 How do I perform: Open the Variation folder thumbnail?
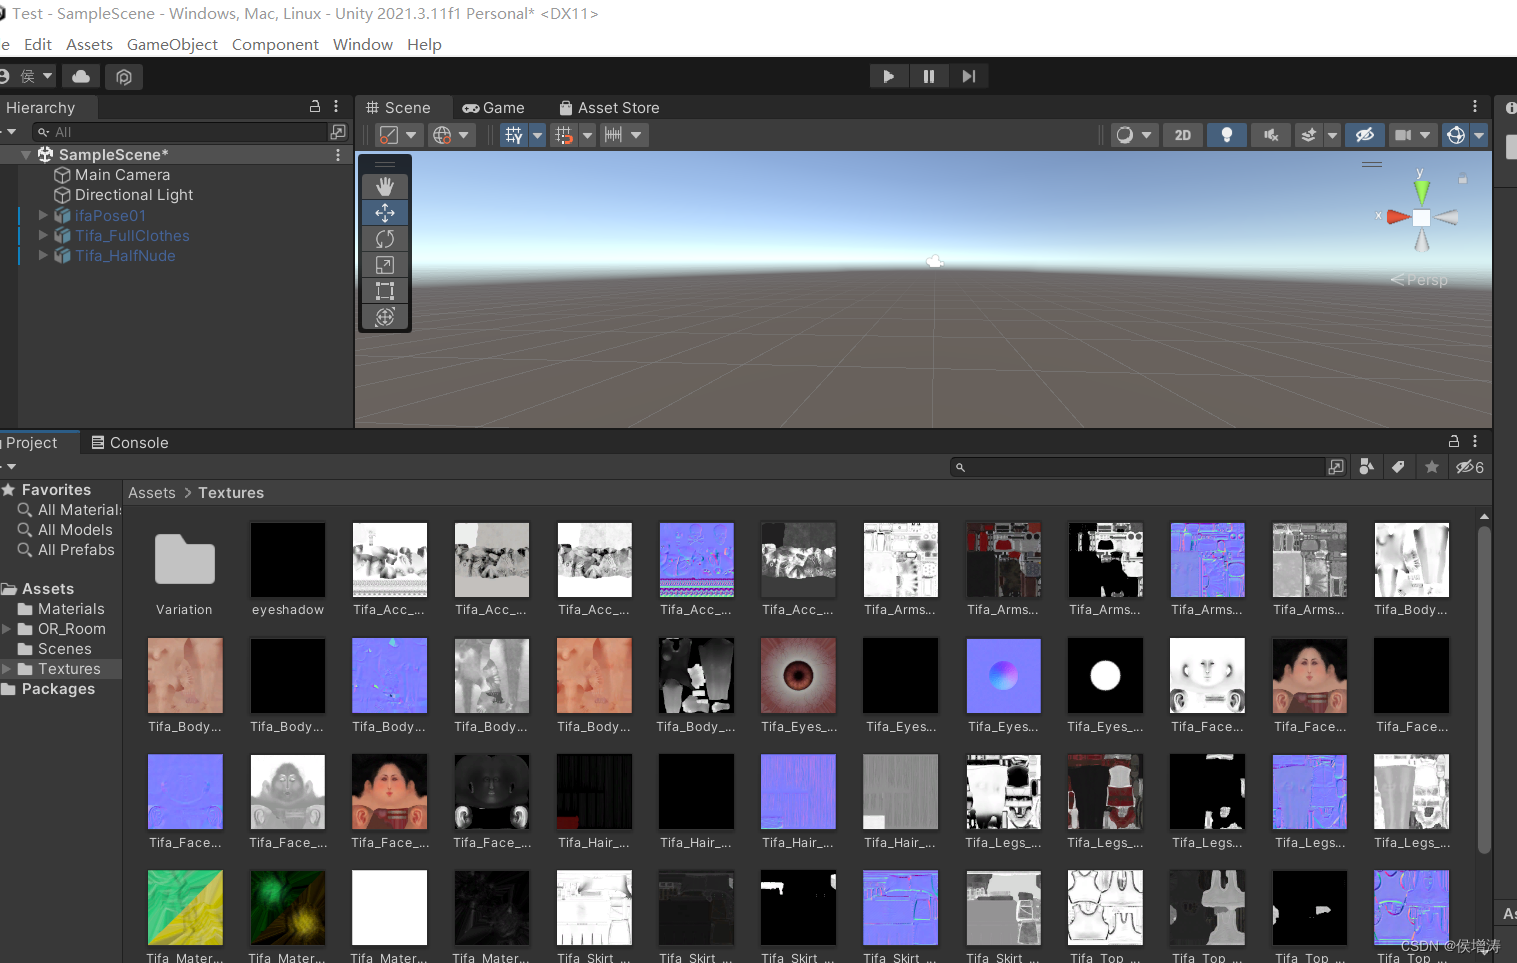point(185,560)
